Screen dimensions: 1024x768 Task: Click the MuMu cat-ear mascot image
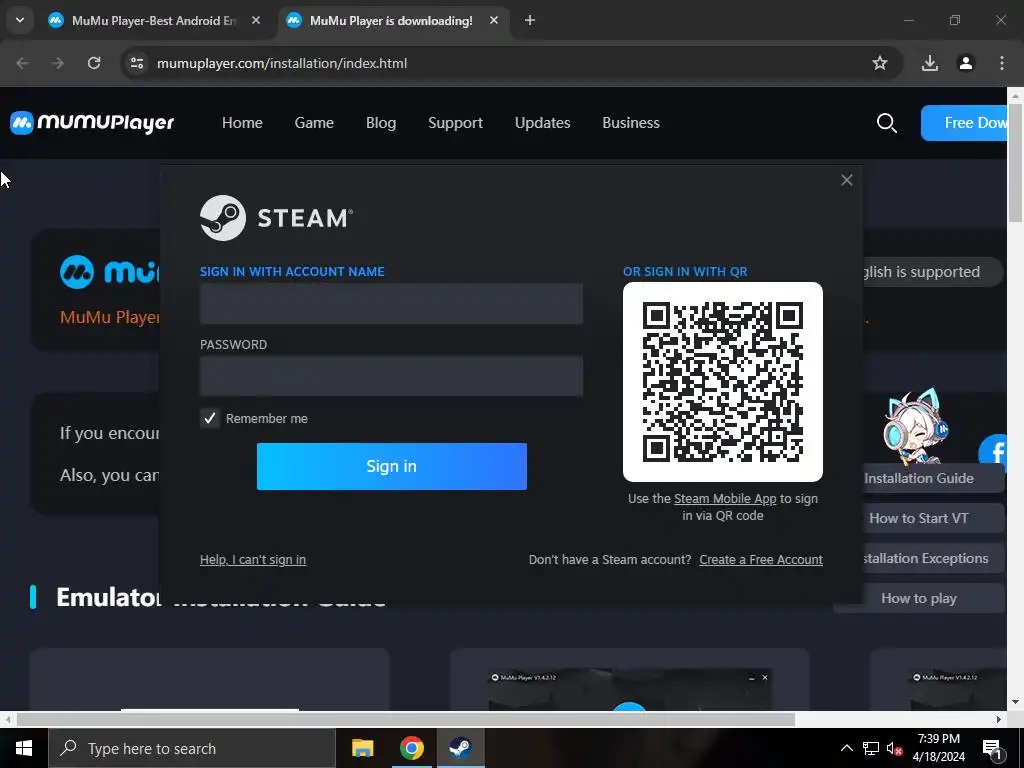[916, 426]
